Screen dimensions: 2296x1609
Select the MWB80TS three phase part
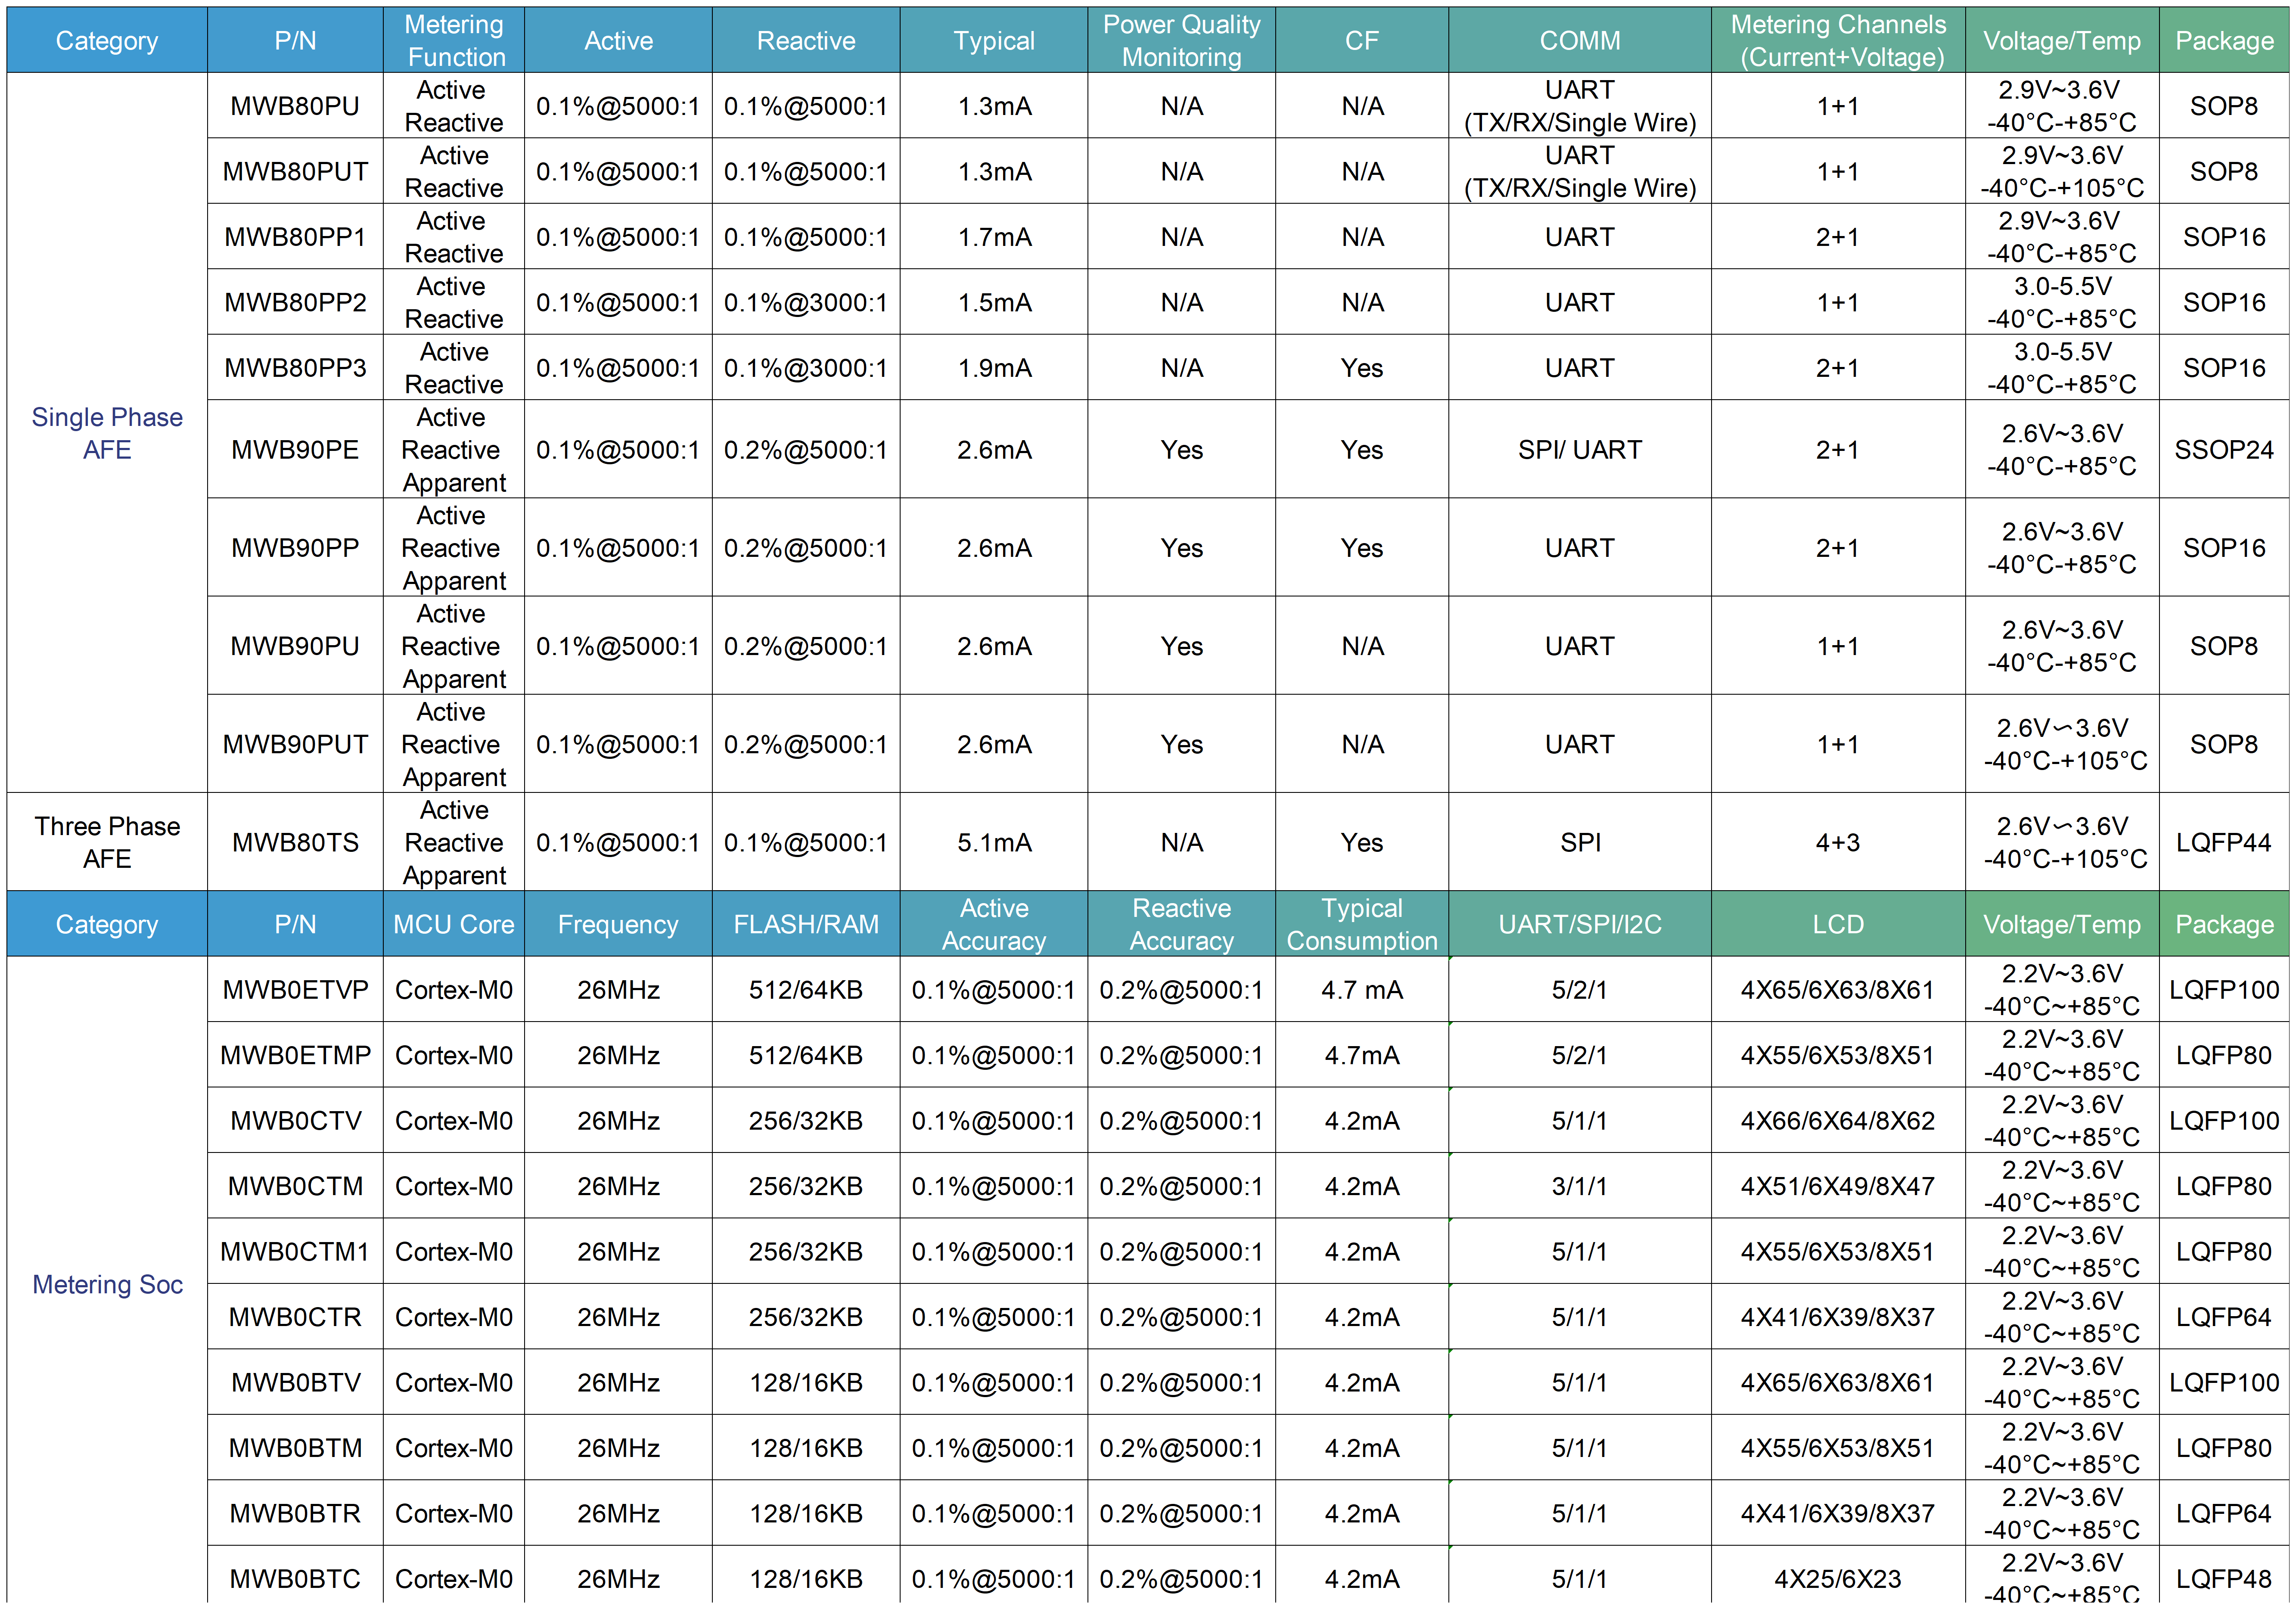(x=295, y=842)
